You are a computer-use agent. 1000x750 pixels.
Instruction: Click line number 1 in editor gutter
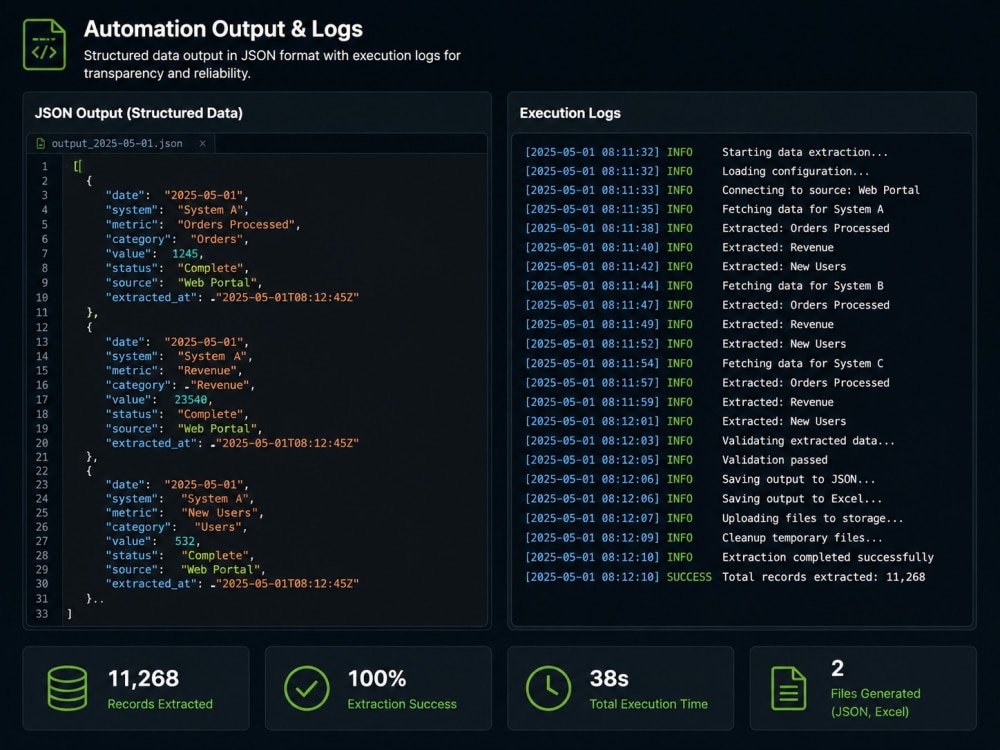click(x=45, y=166)
